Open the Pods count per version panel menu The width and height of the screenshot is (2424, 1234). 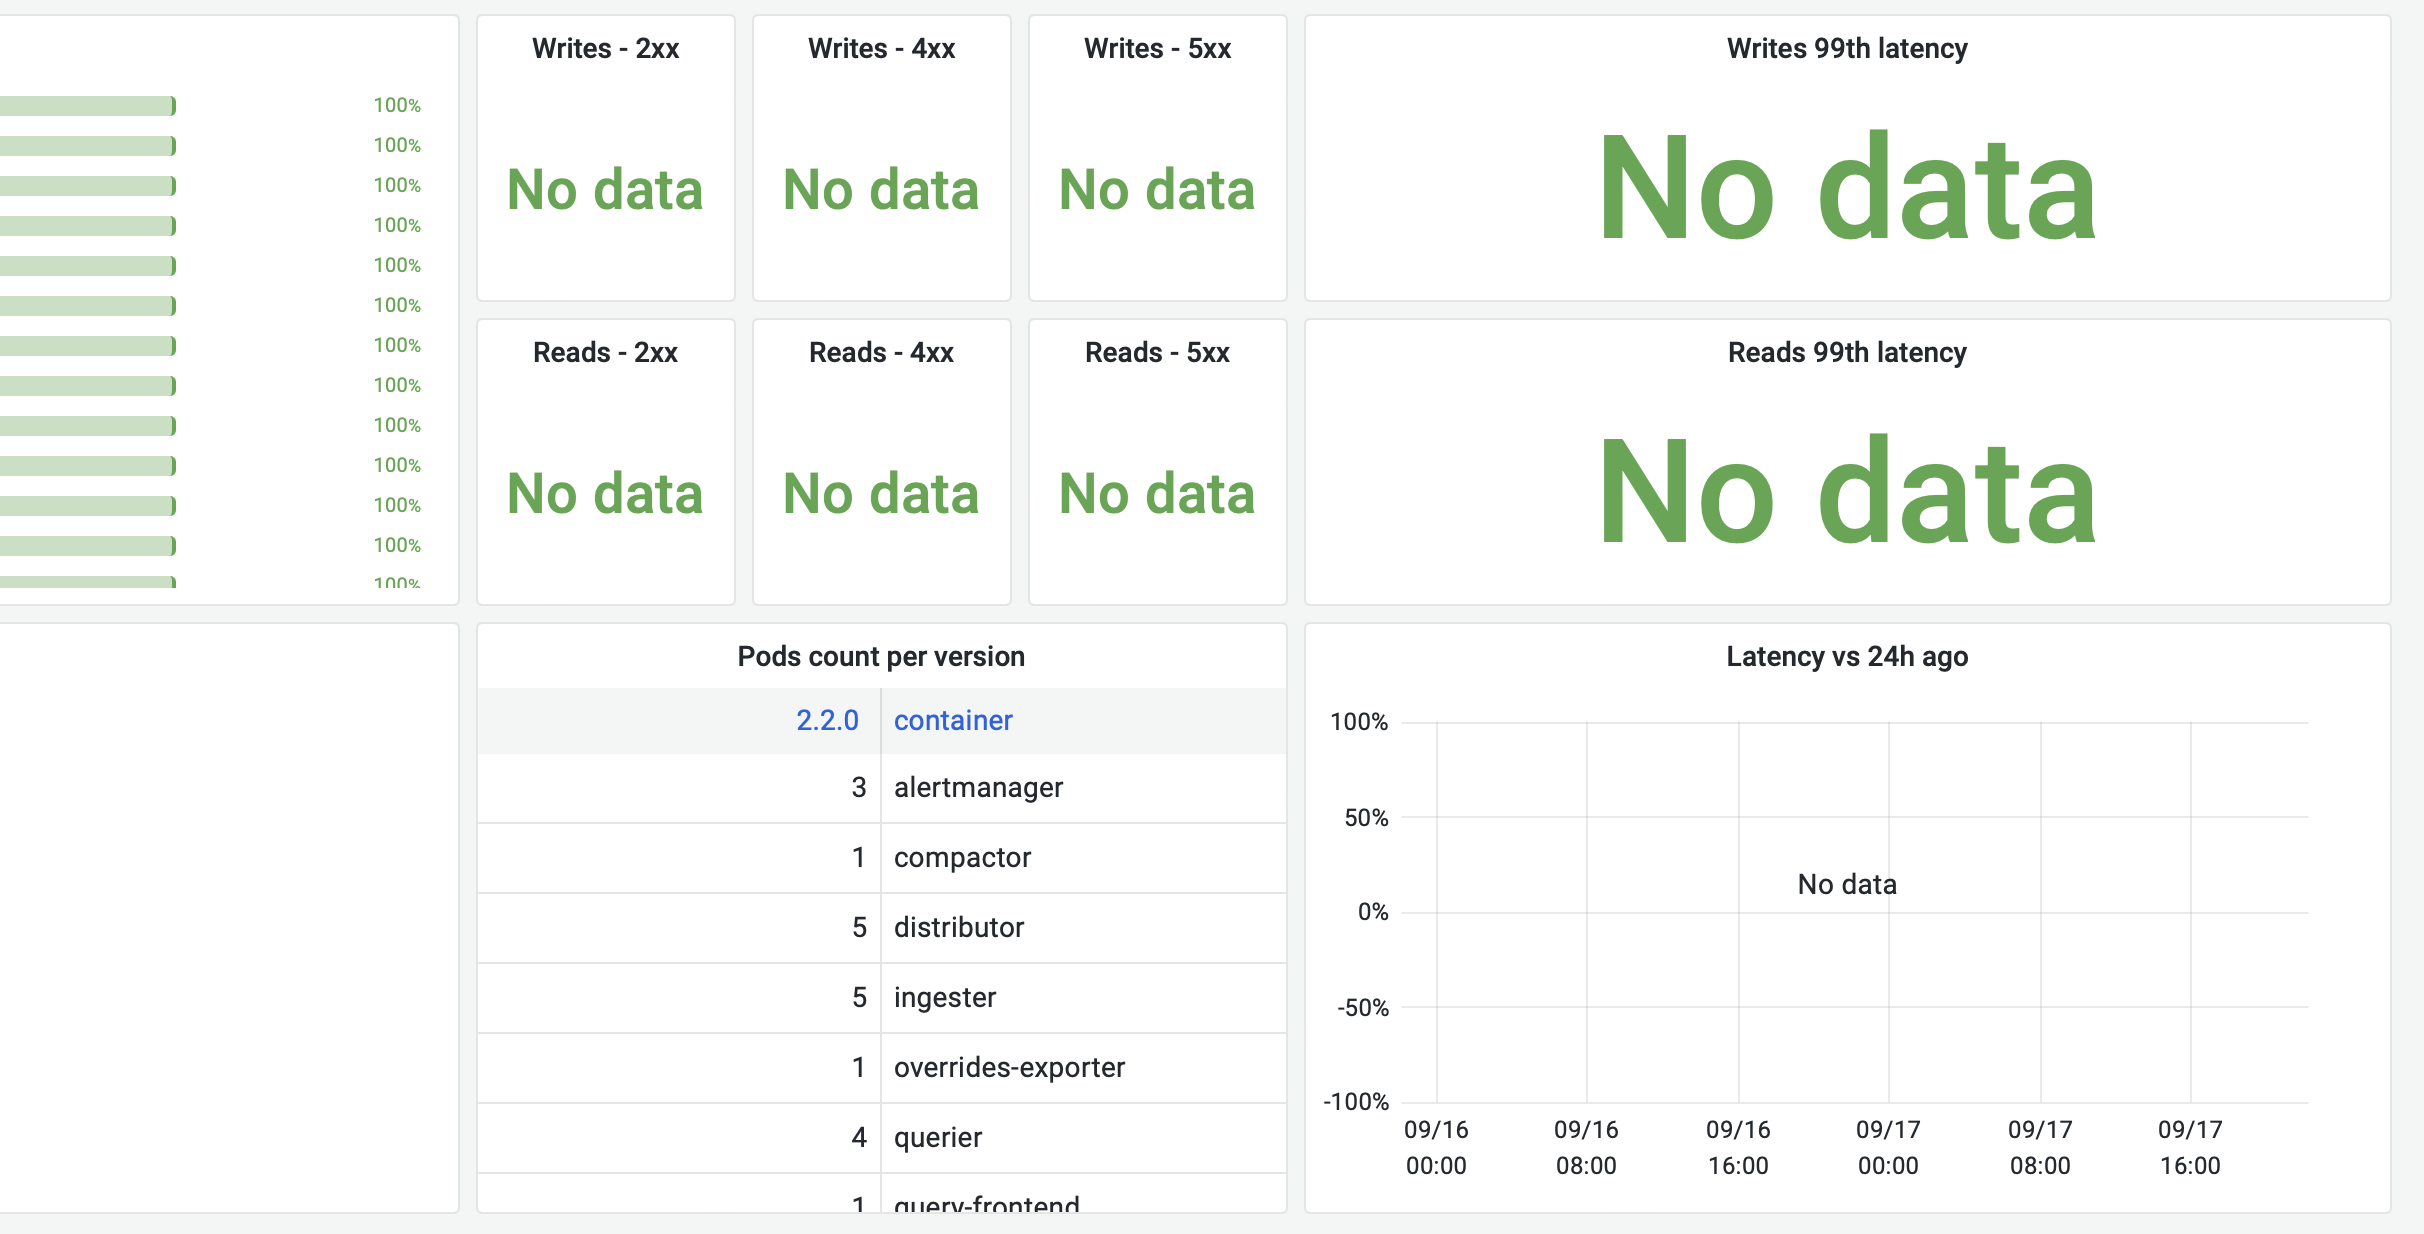(x=880, y=655)
